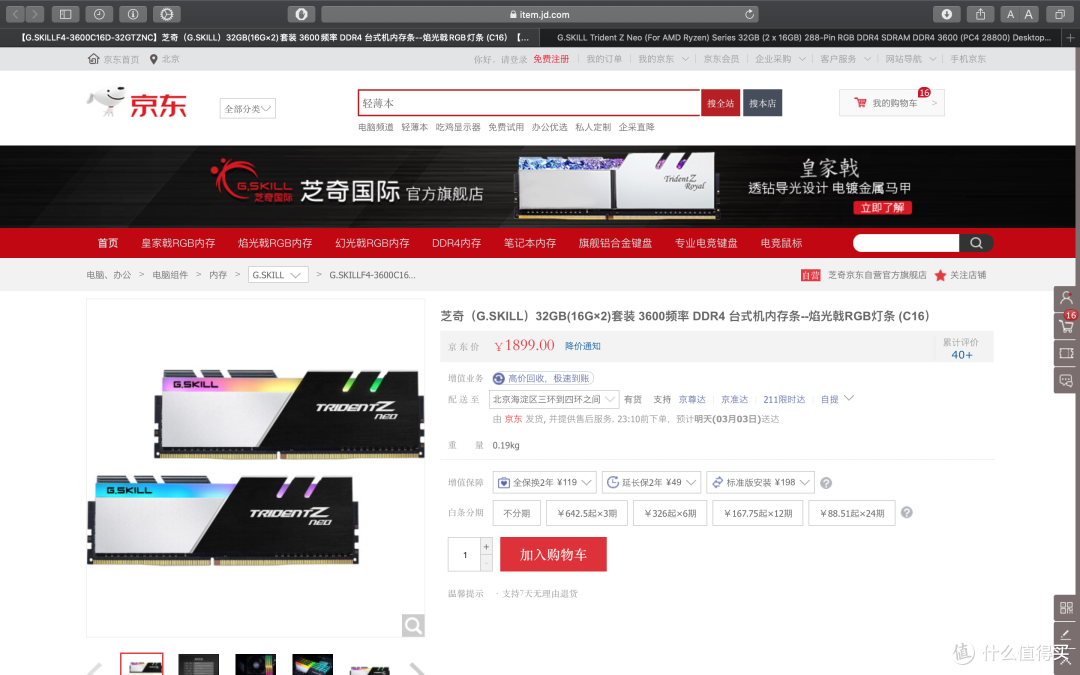
Task: Open right sidebar user profile icon
Action: (1066, 298)
